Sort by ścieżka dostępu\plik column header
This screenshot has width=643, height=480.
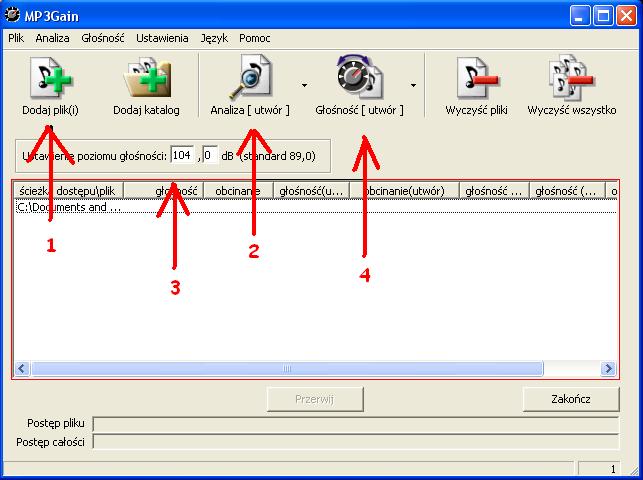(68, 191)
